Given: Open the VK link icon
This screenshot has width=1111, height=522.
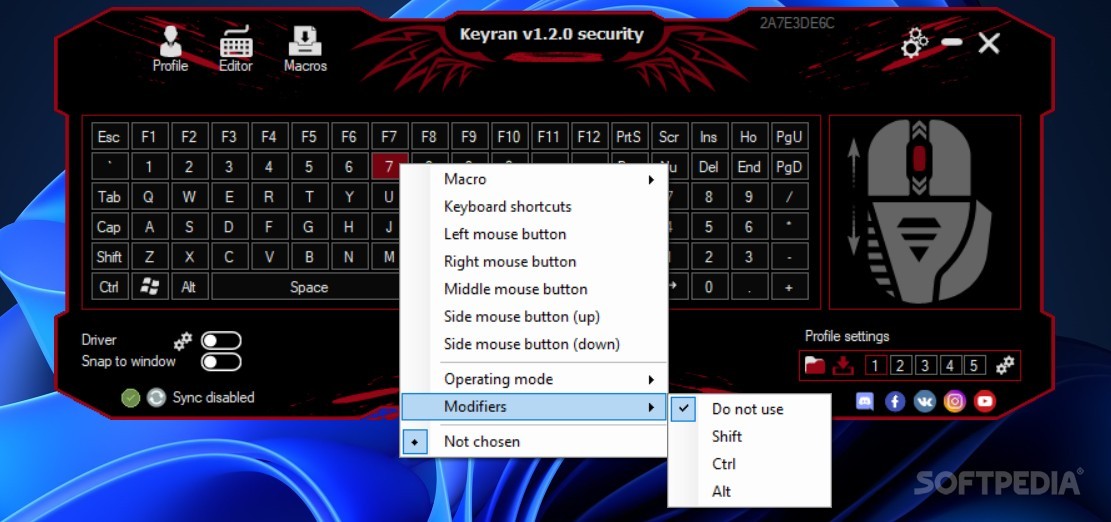Looking at the screenshot, I should 925,402.
